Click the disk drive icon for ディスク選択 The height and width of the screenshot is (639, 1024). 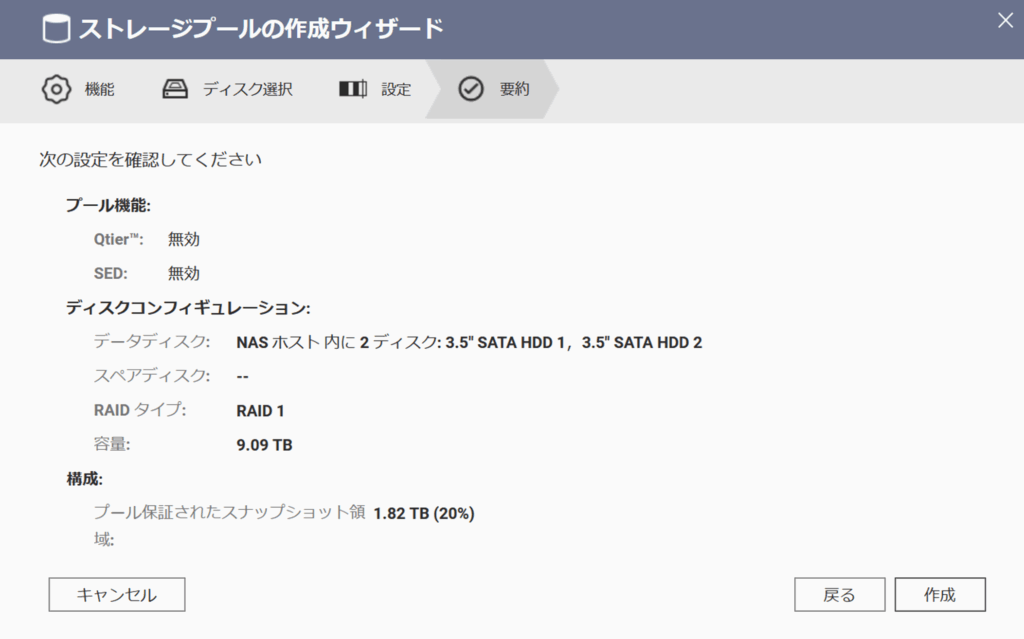[175, 89]
